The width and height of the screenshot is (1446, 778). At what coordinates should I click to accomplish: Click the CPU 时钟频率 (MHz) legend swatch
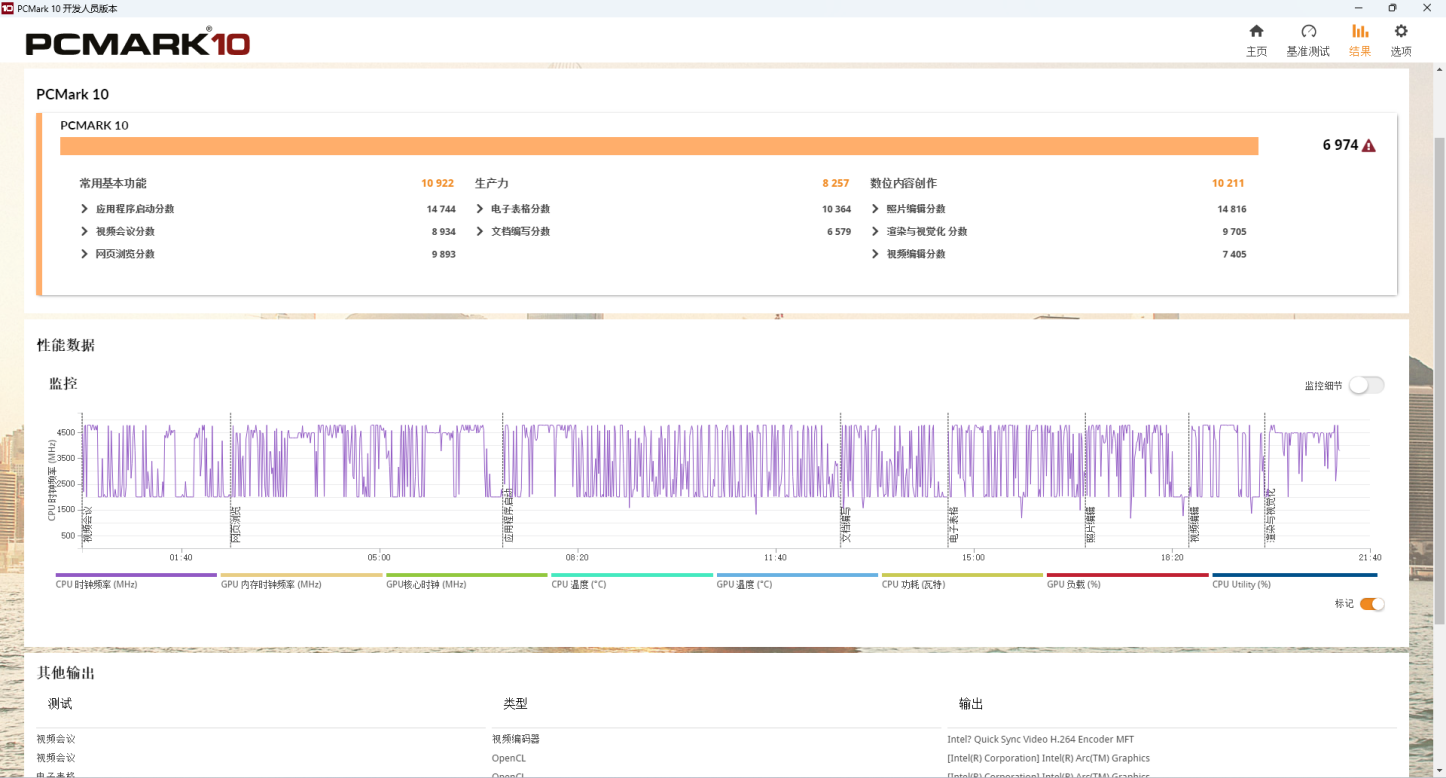(x=136, y=575)
